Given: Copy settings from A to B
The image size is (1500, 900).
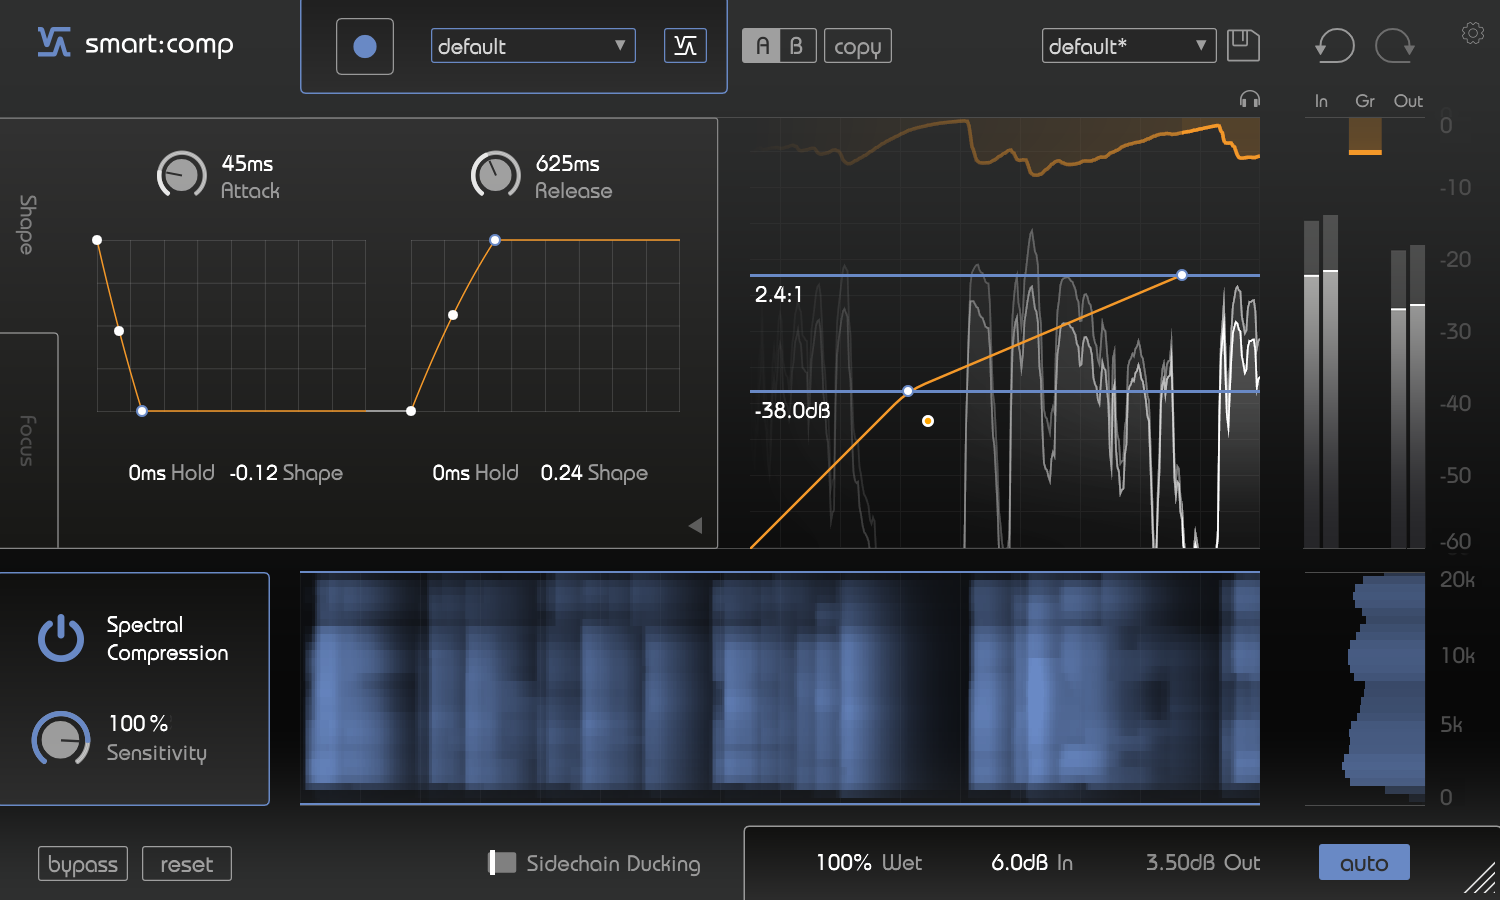Looking at the screenshot, I should click(857, 44).
